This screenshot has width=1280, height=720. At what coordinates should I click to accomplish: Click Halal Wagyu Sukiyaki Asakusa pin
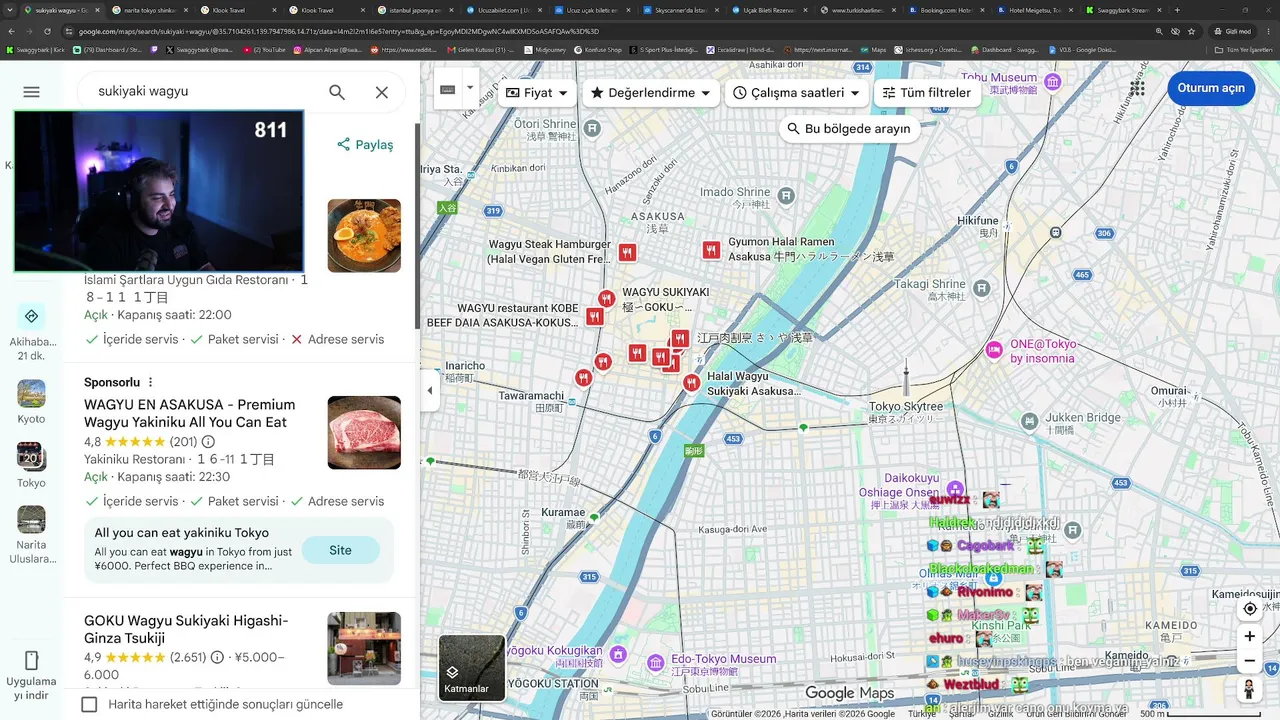[691, 383]
